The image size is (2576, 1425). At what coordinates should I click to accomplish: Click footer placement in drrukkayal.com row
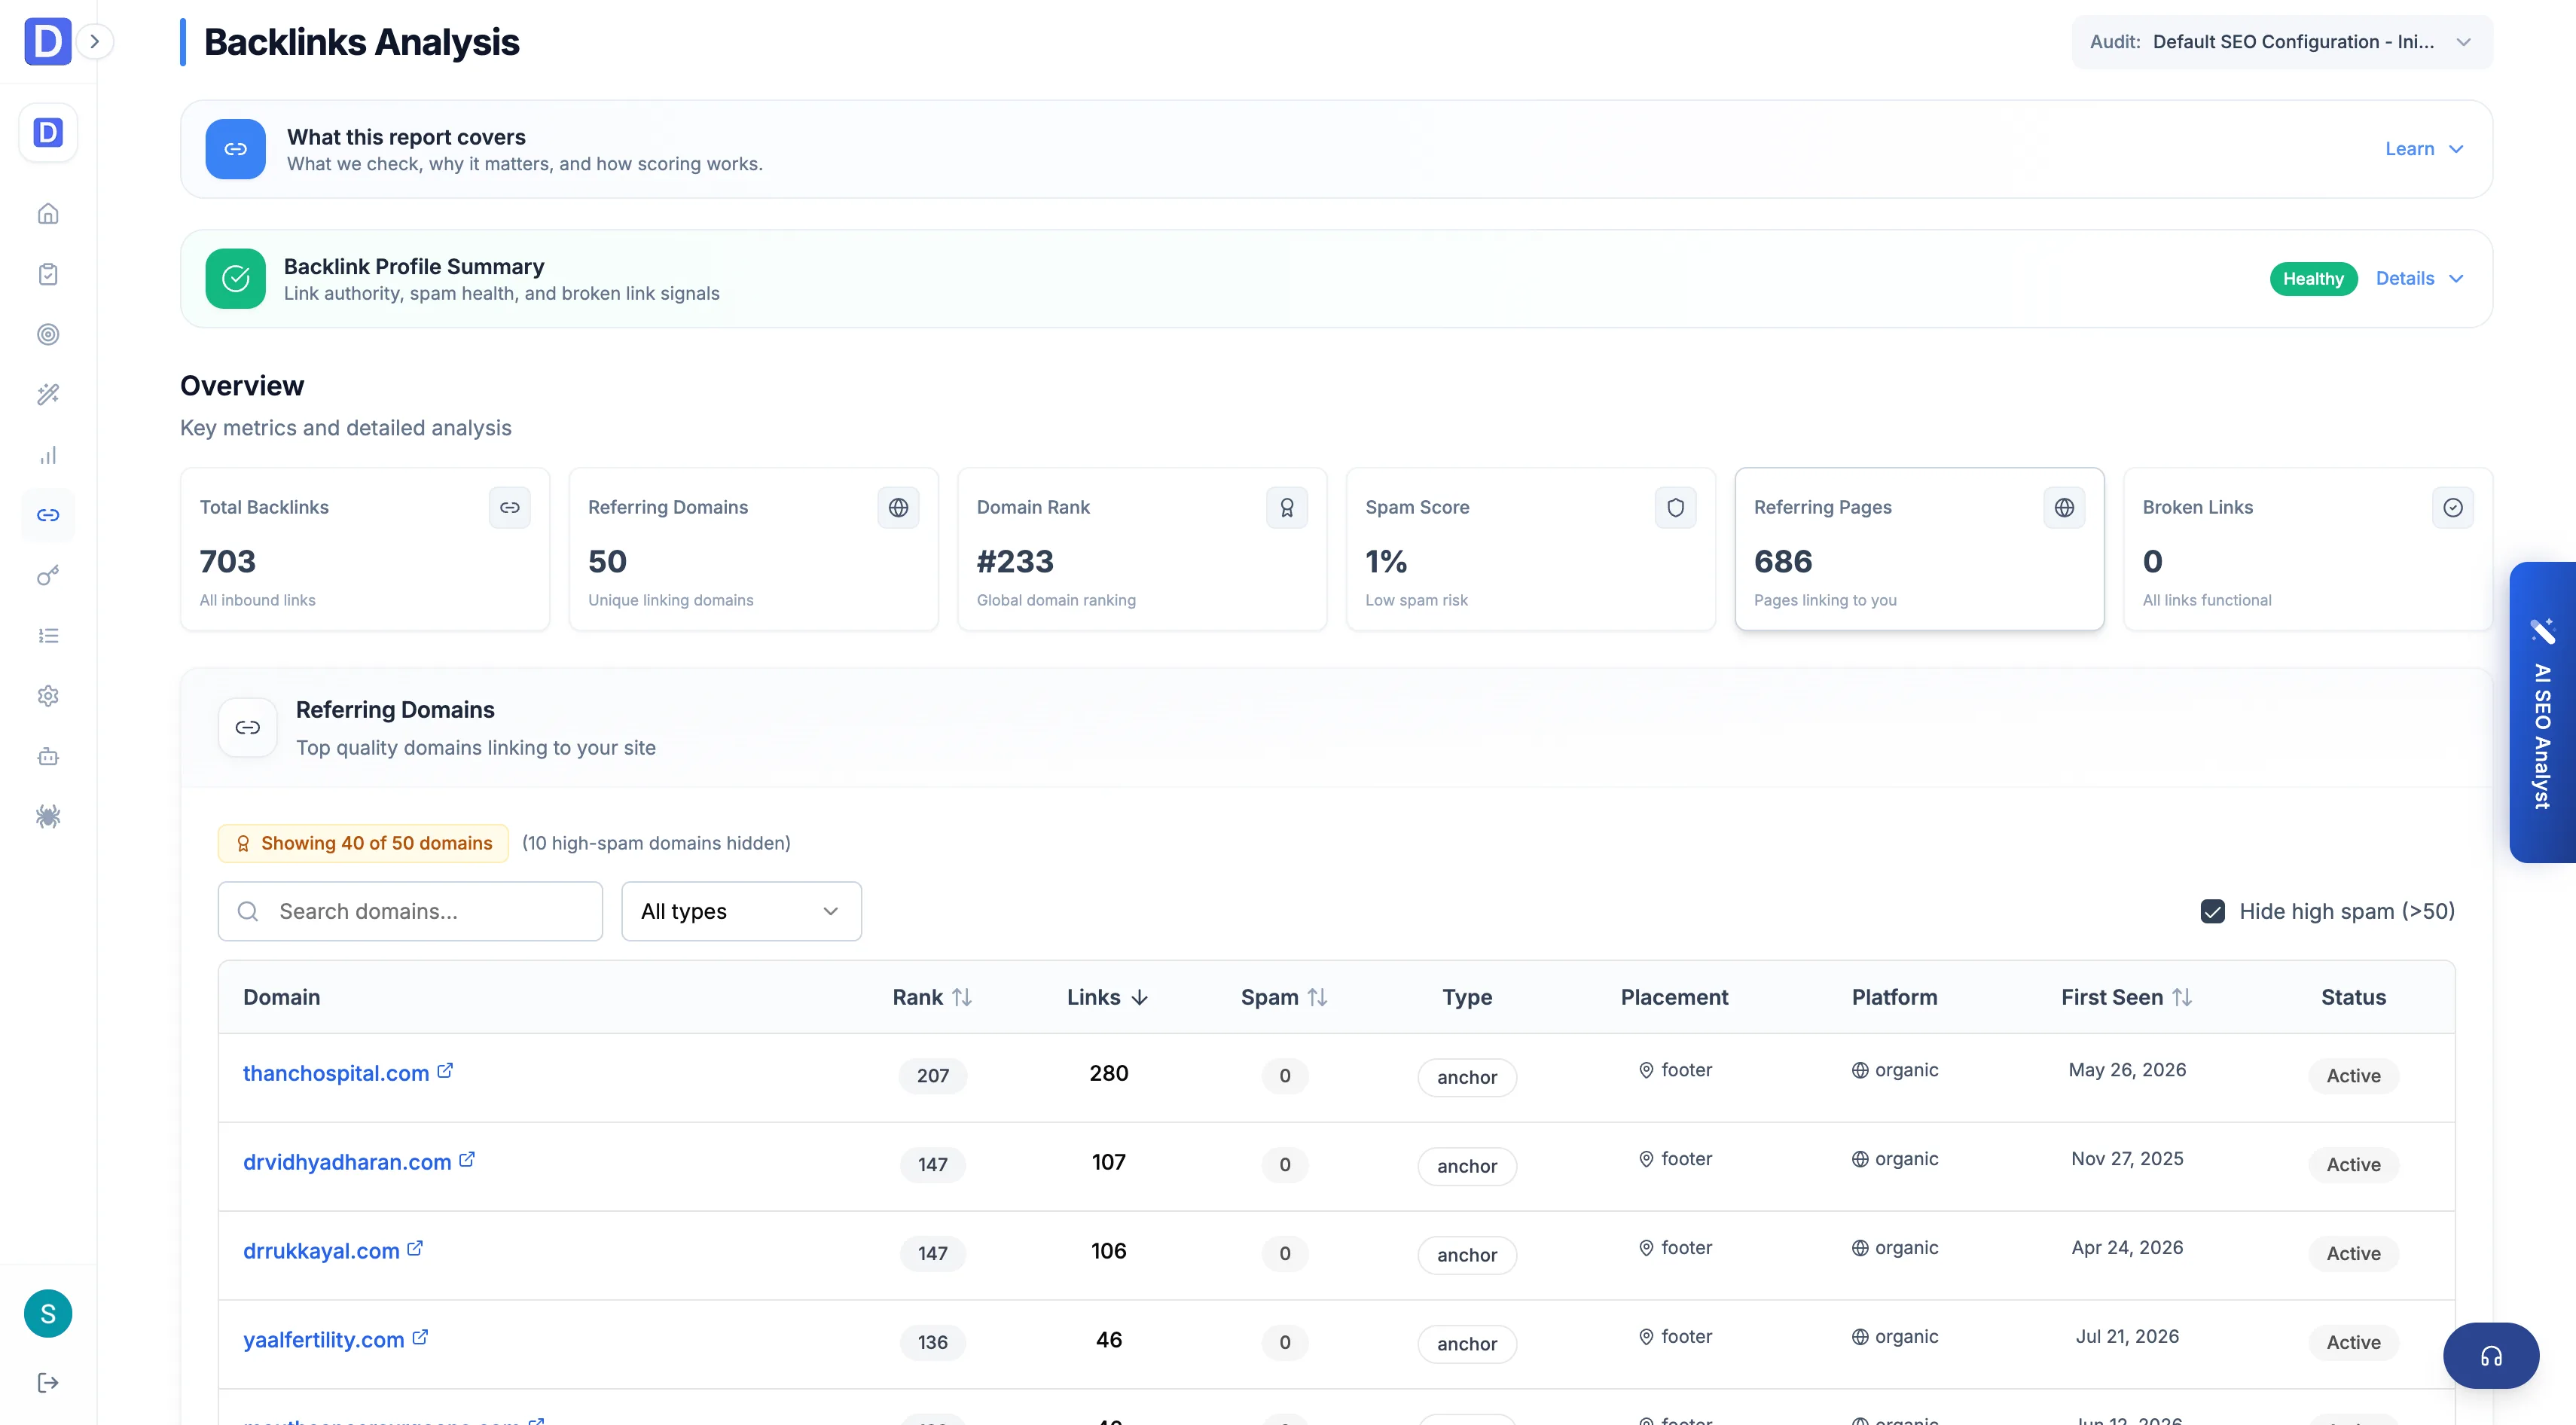coord(1675,1248)
